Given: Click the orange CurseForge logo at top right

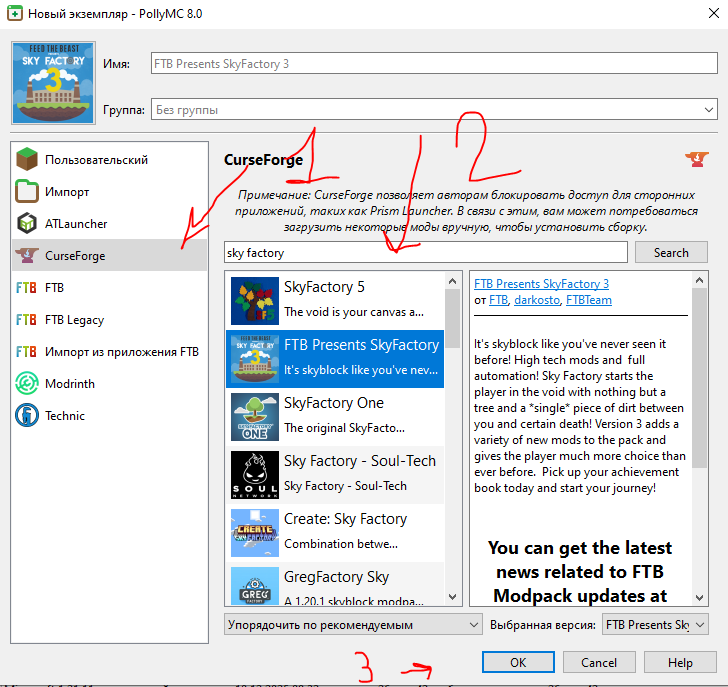Looking at the screenshot, I should click(x=696, y=159).
